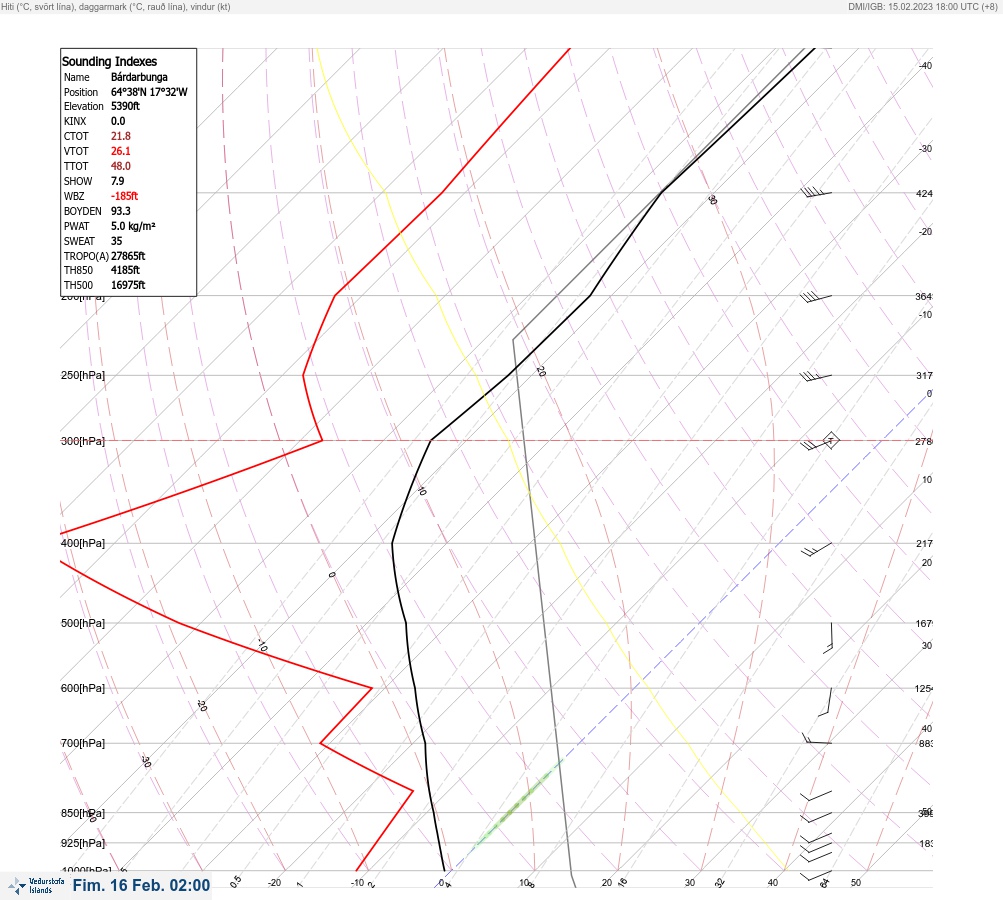Click the TH500 value '16975ft'
The image size is (1003, 900).
click(128, 285)
